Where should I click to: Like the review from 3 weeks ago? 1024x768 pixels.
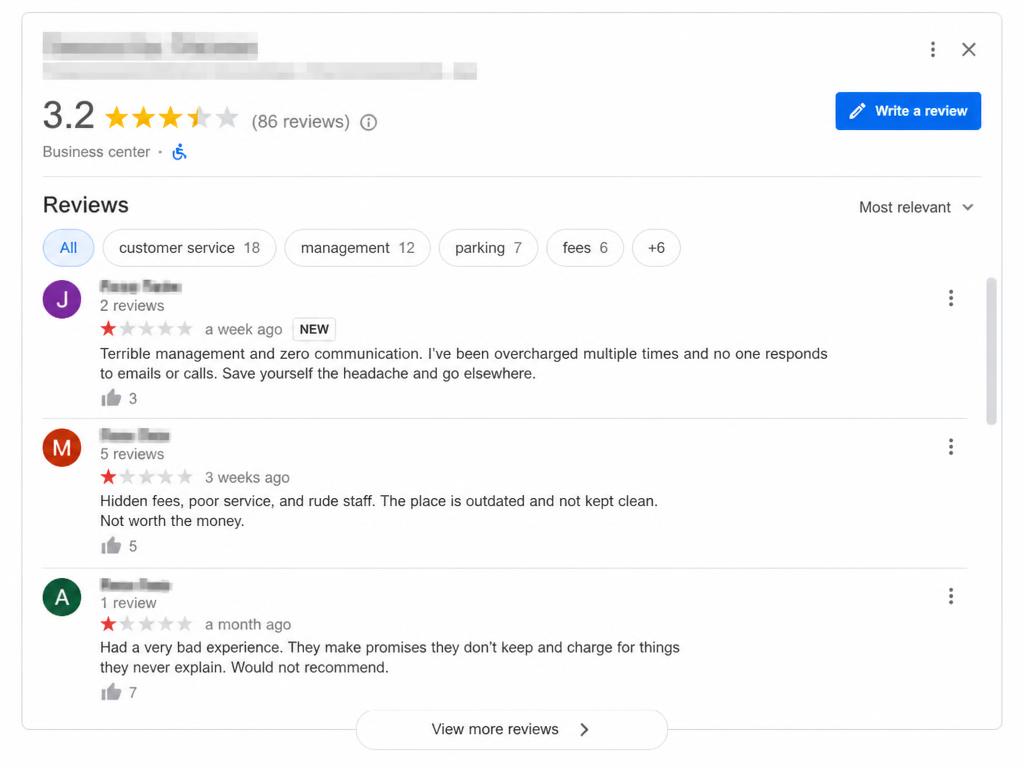[112, 545]
